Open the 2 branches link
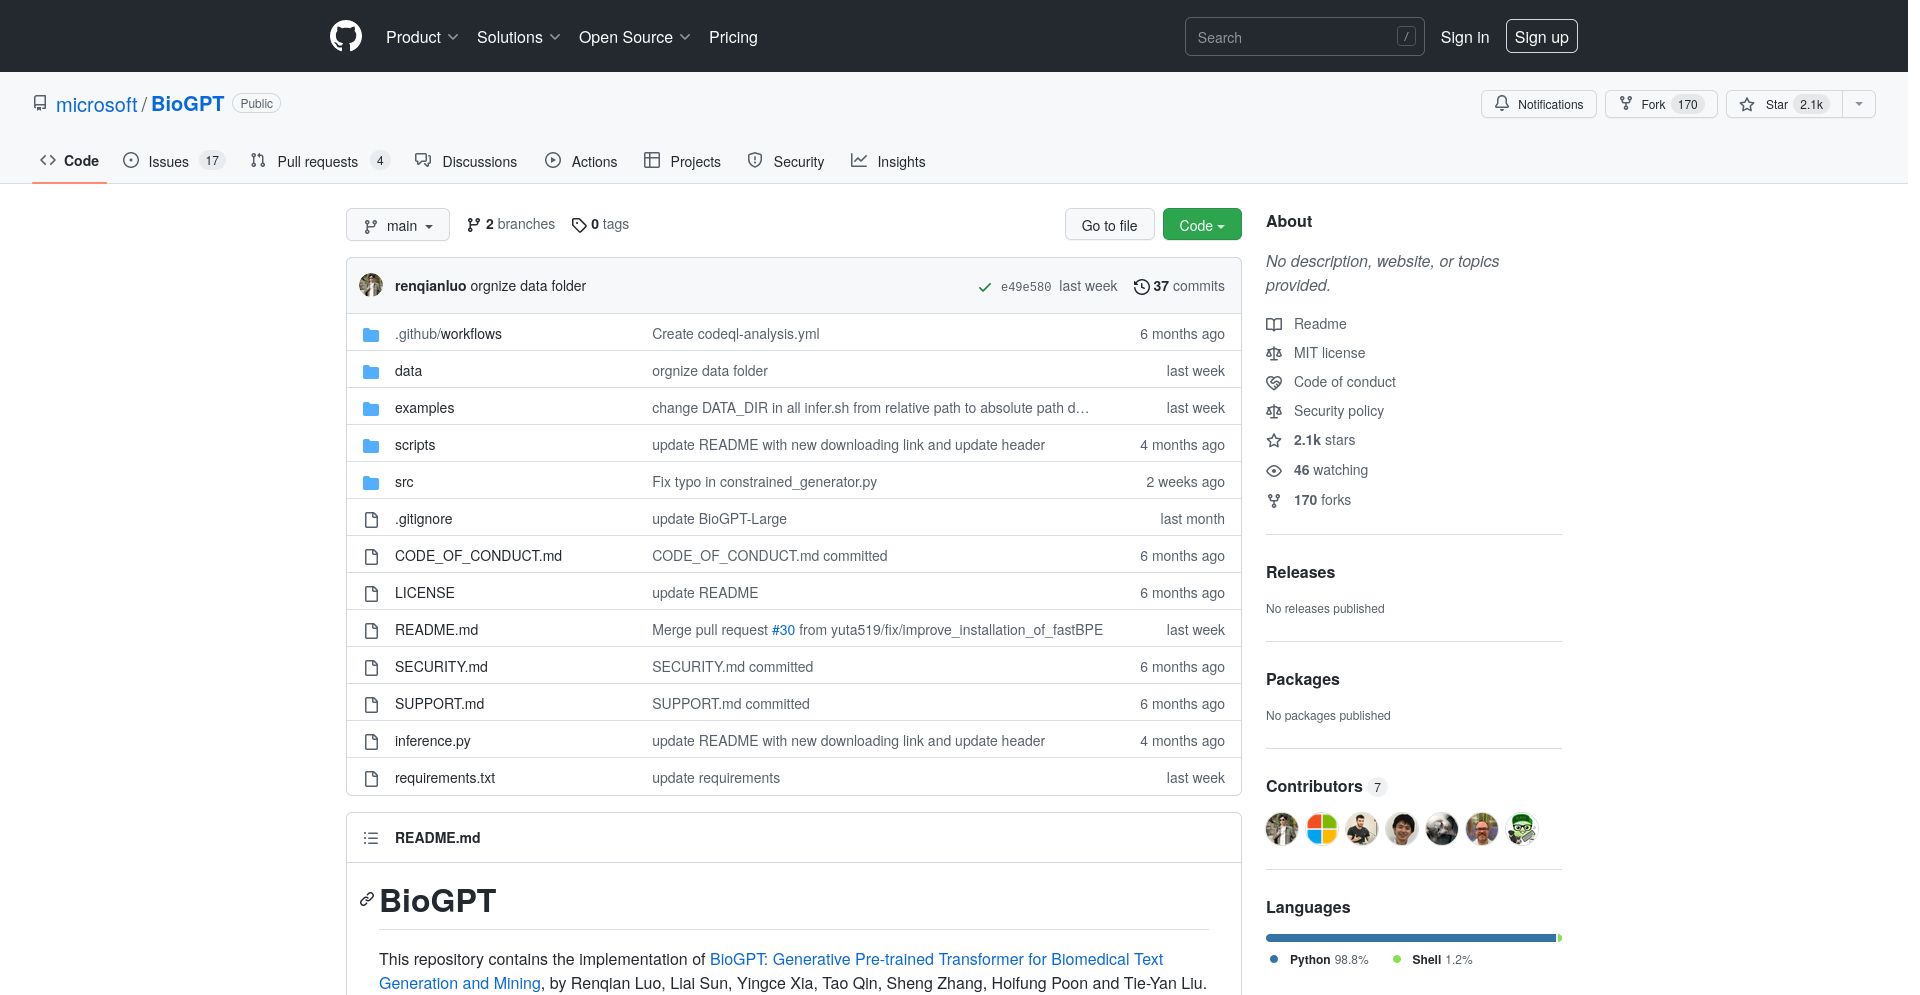 511,224
